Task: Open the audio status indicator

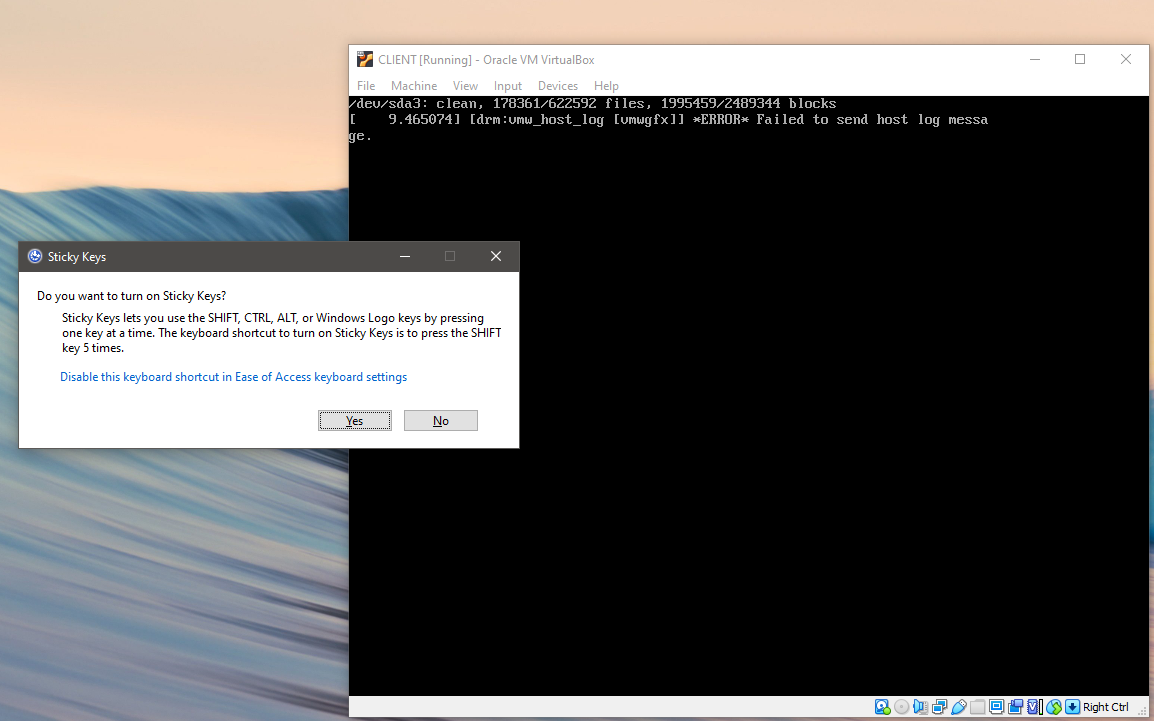Action: pos(921,707)
